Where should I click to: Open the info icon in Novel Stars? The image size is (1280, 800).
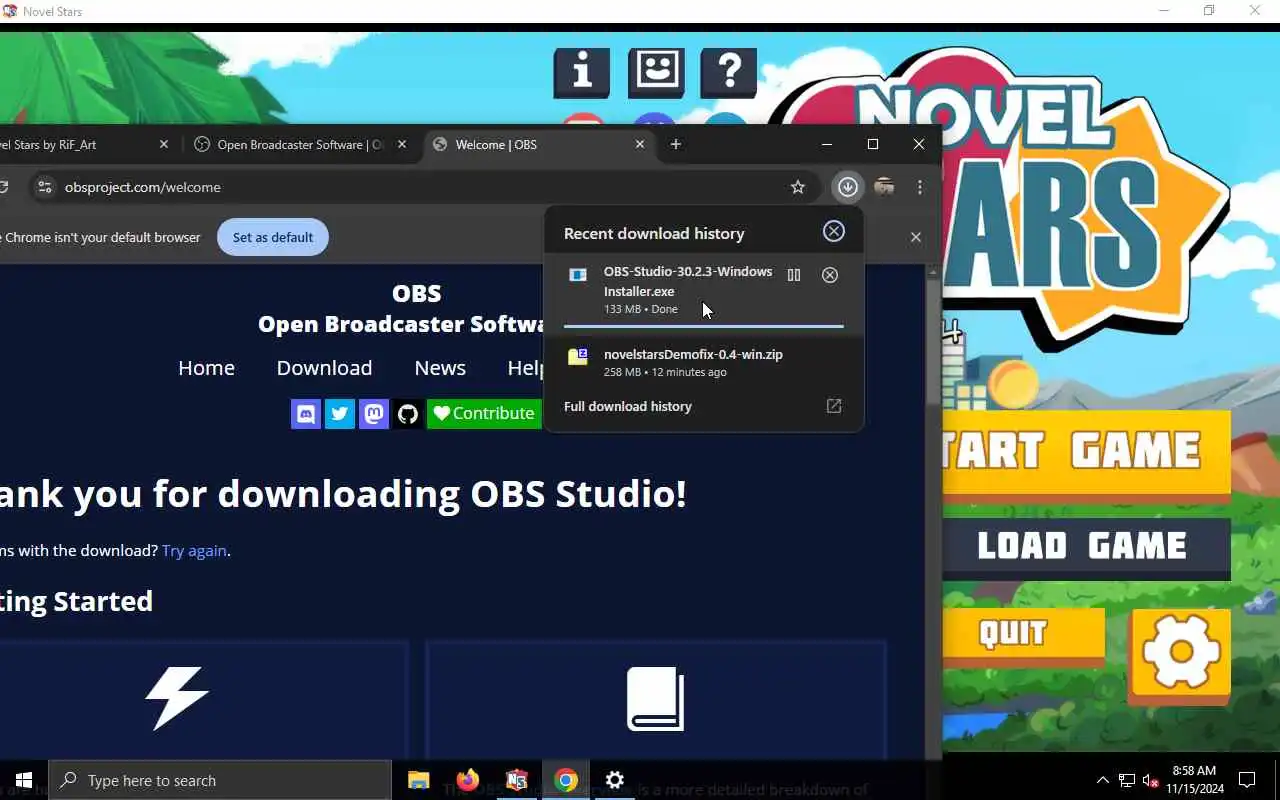click(582, 73)
